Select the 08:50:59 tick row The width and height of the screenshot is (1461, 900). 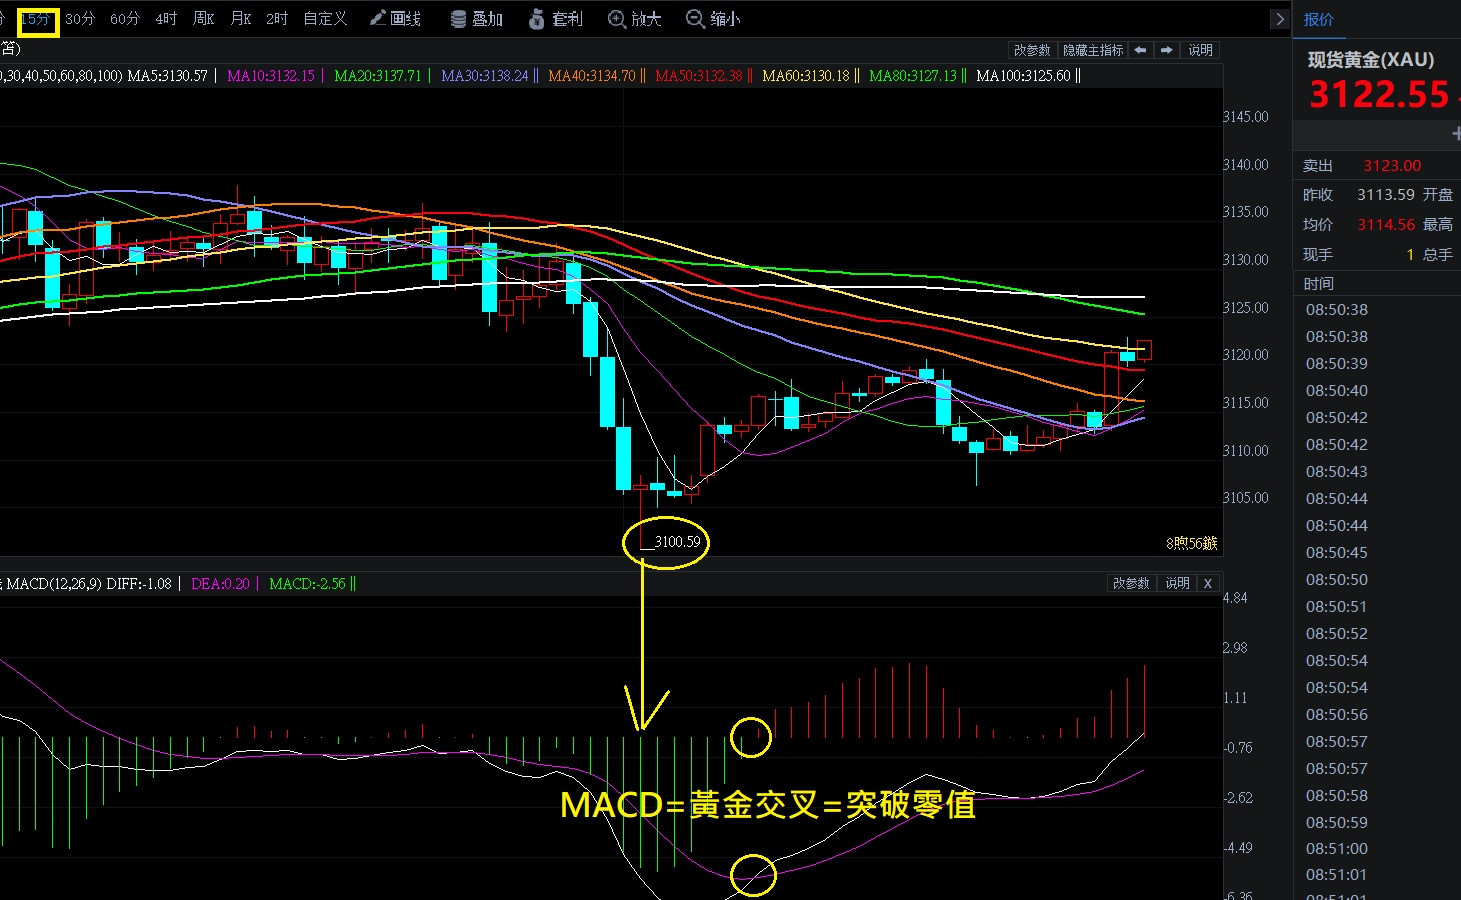(x=1337, y=823)
